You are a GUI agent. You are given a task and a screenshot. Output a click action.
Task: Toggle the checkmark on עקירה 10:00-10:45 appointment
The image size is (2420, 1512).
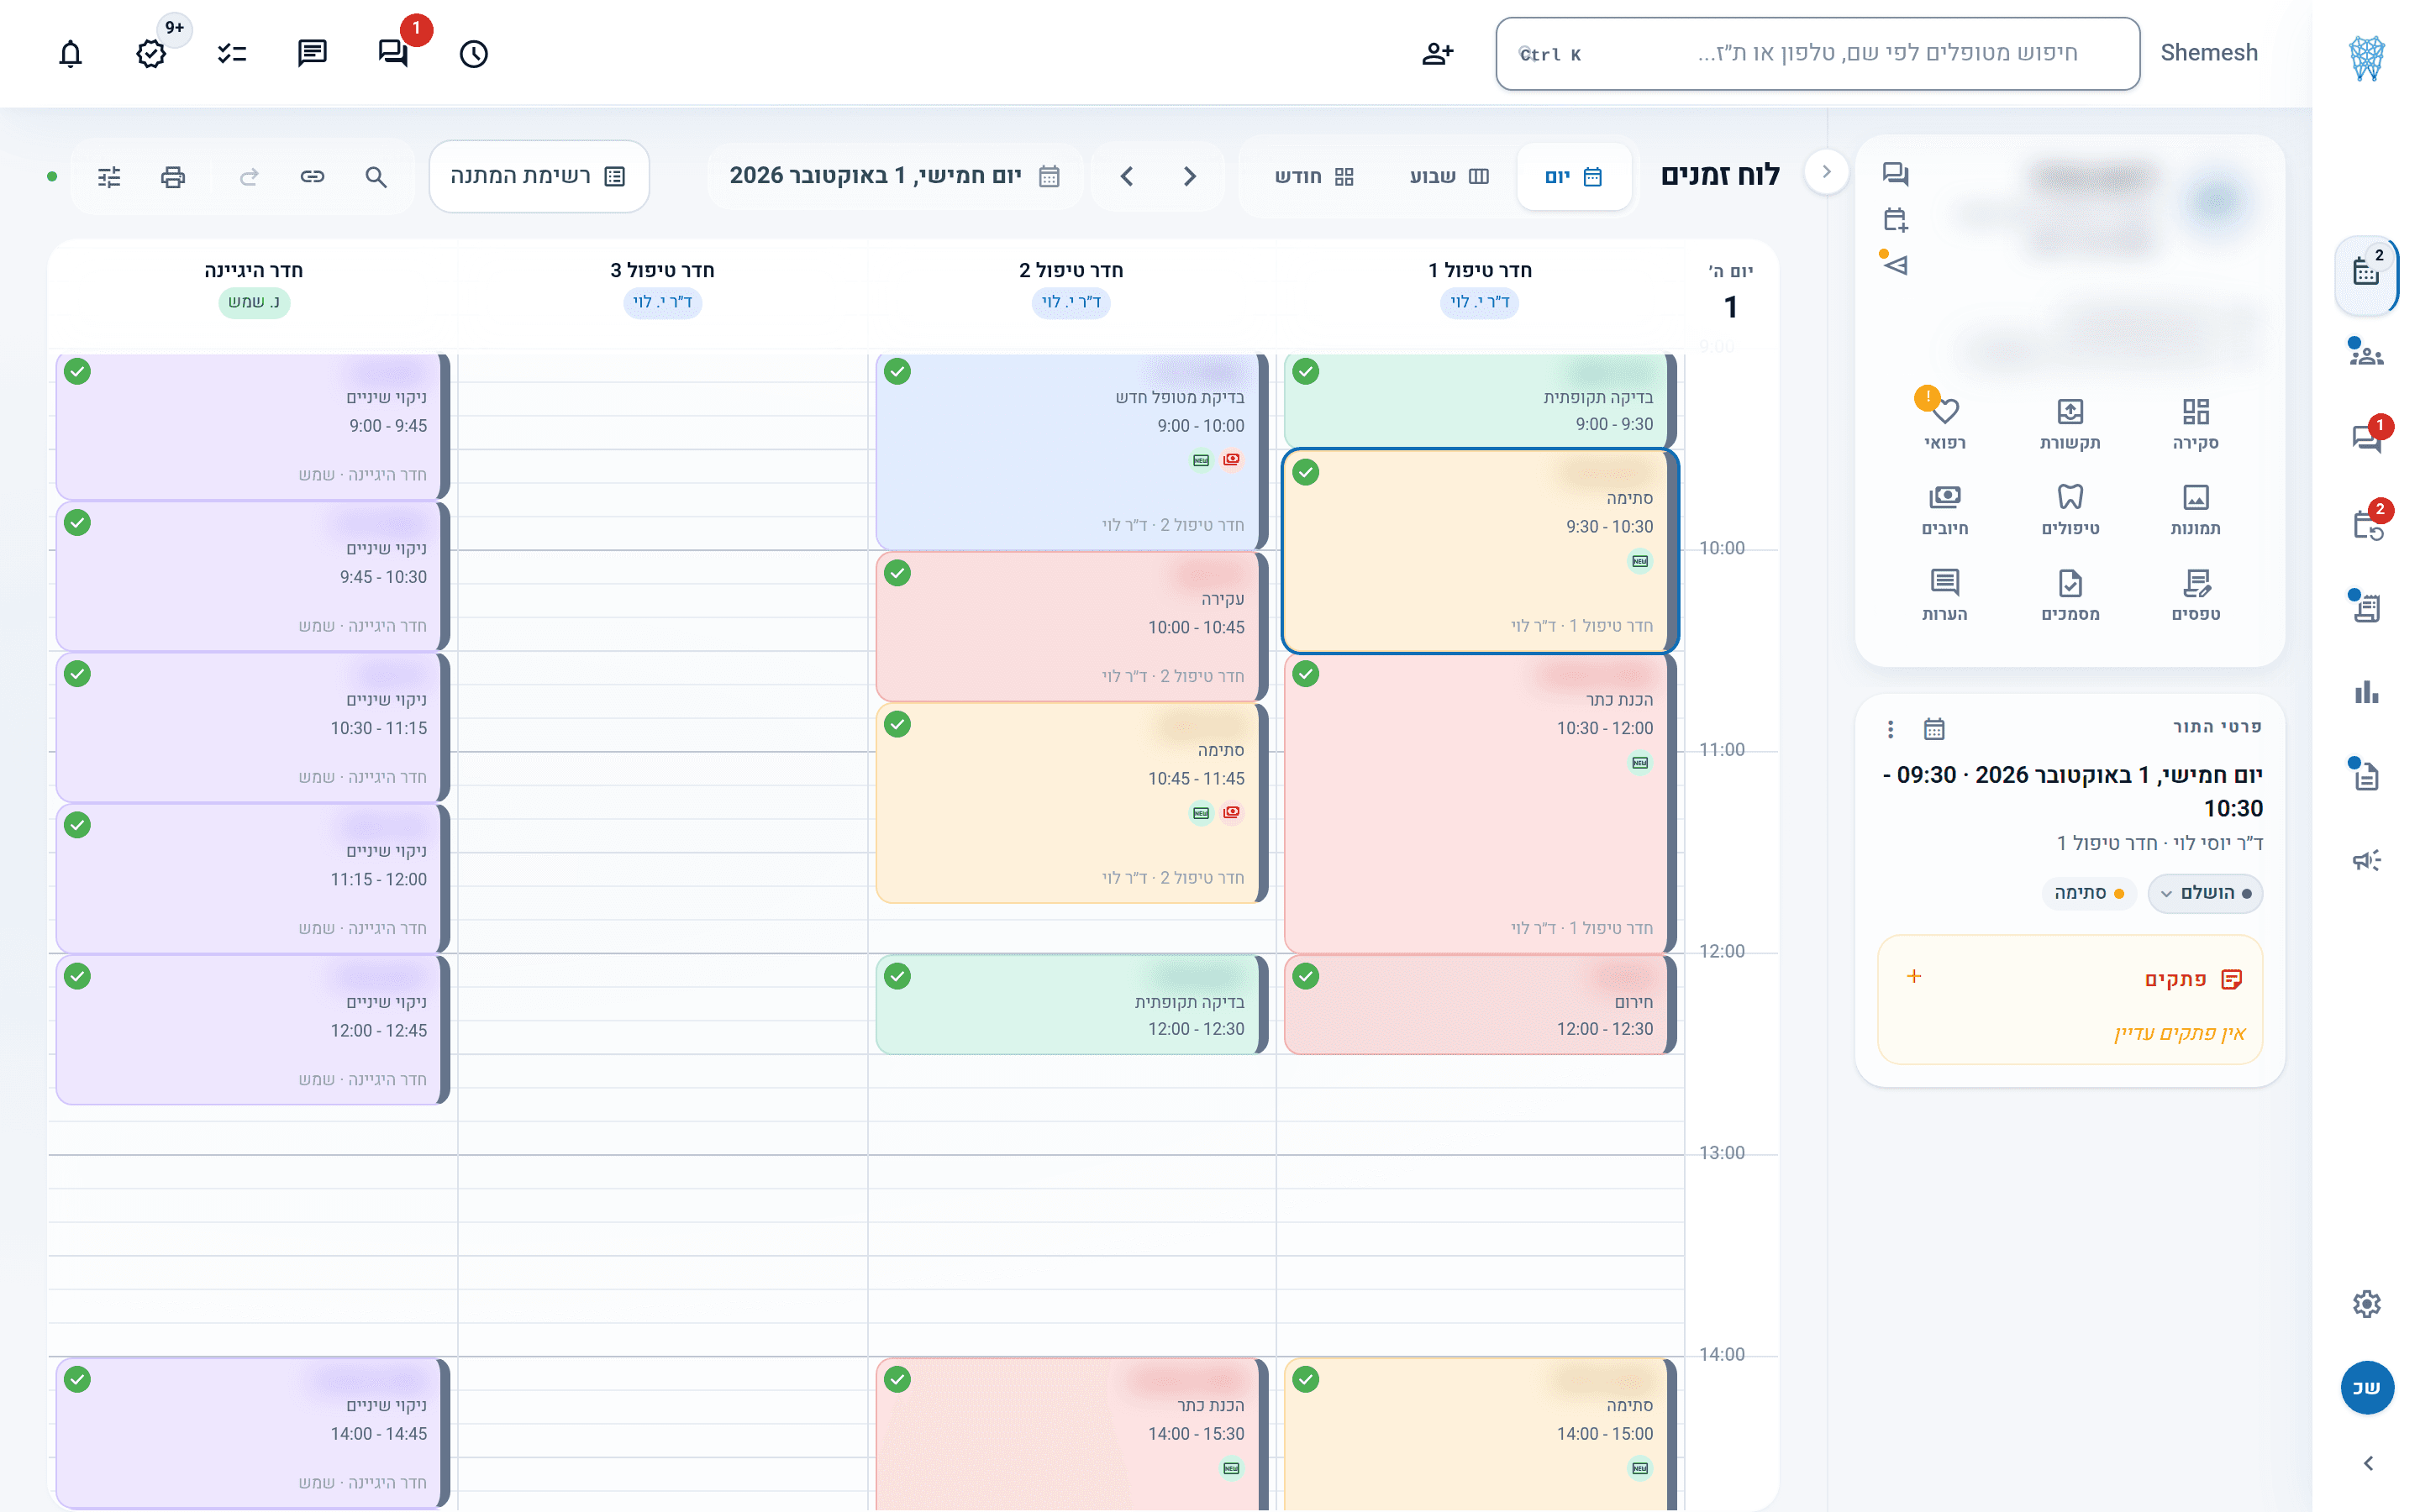(897, 573)
